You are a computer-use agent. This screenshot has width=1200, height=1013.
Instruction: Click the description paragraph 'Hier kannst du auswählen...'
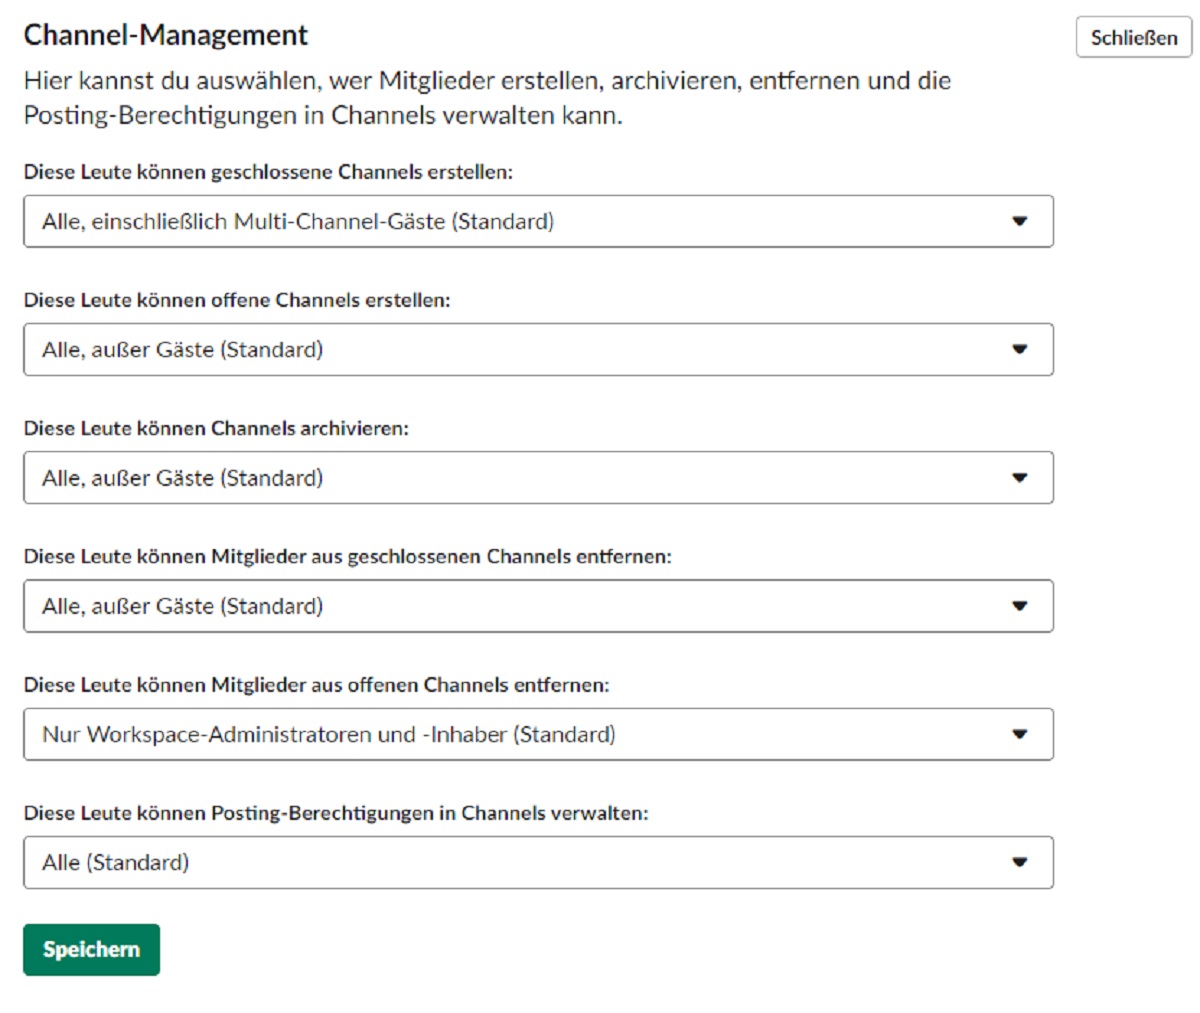[x=487, y=98]
